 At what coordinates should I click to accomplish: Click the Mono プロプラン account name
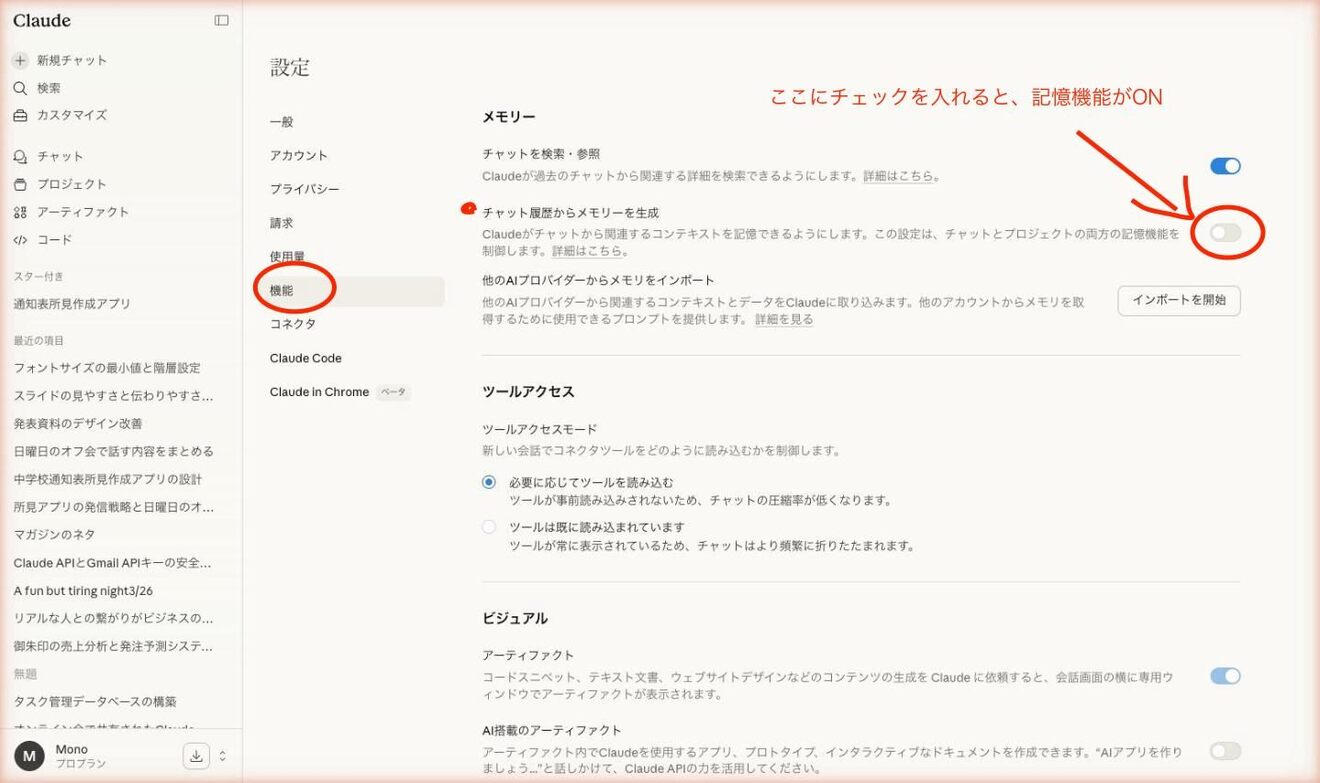[x=81, y=756]
